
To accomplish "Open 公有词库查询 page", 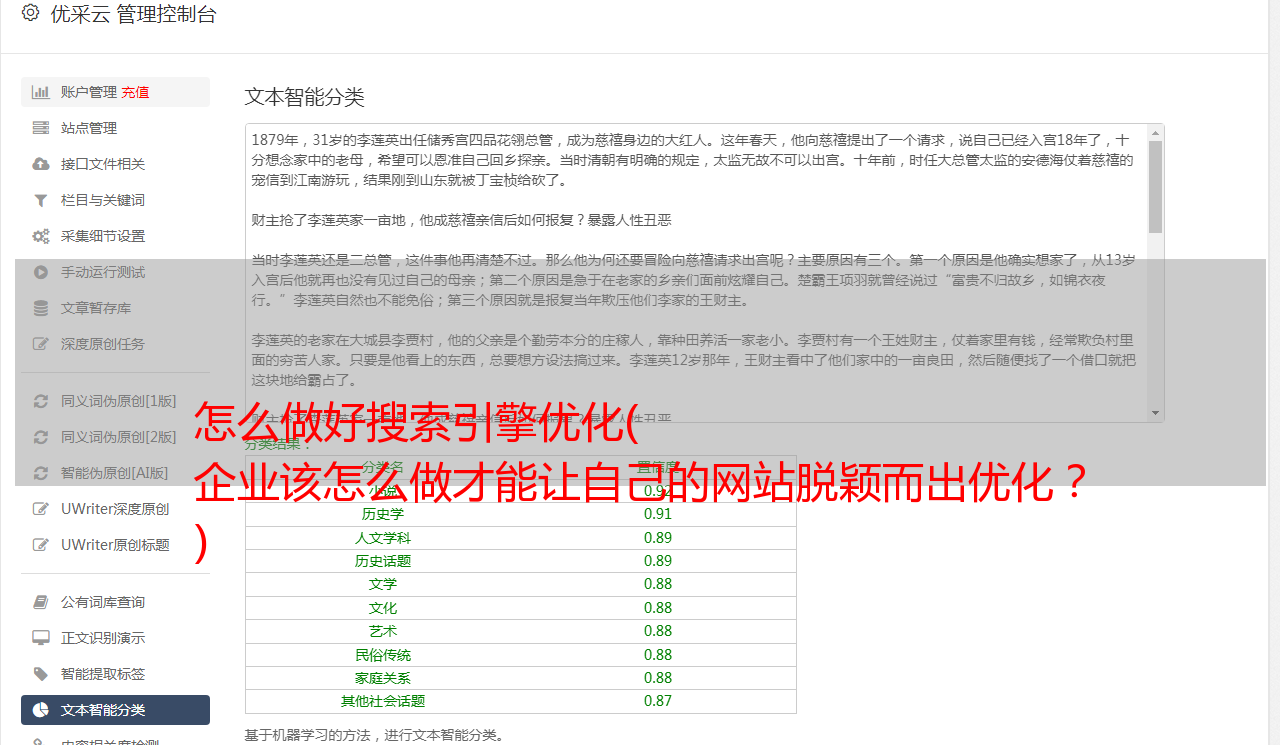I will point(115,602).
